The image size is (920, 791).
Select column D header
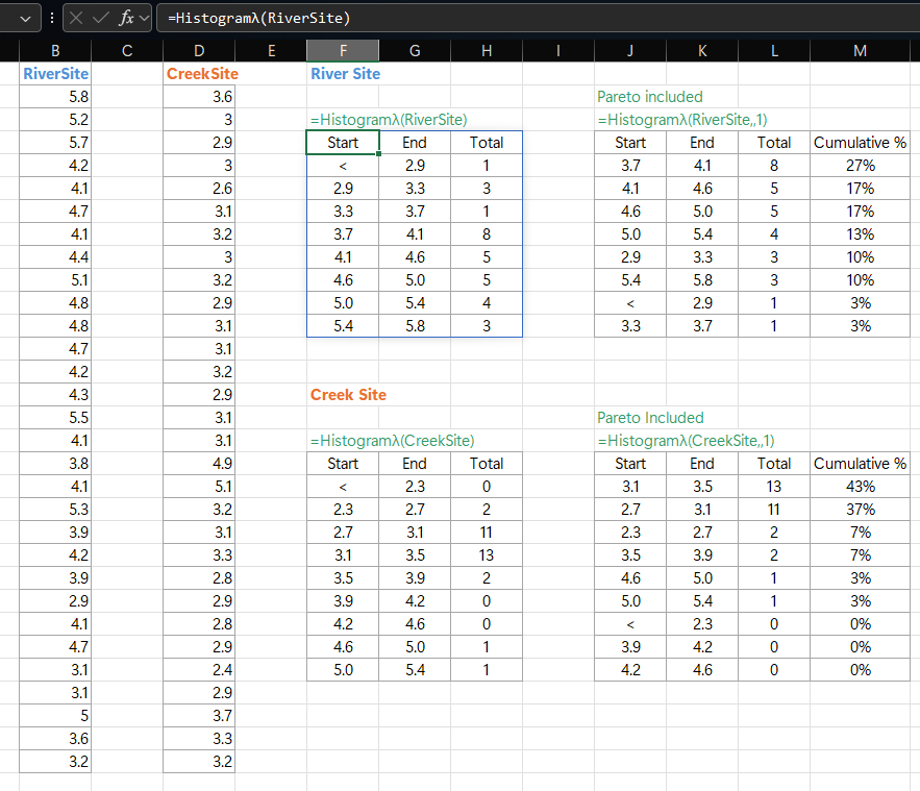[x=199, y=51]
